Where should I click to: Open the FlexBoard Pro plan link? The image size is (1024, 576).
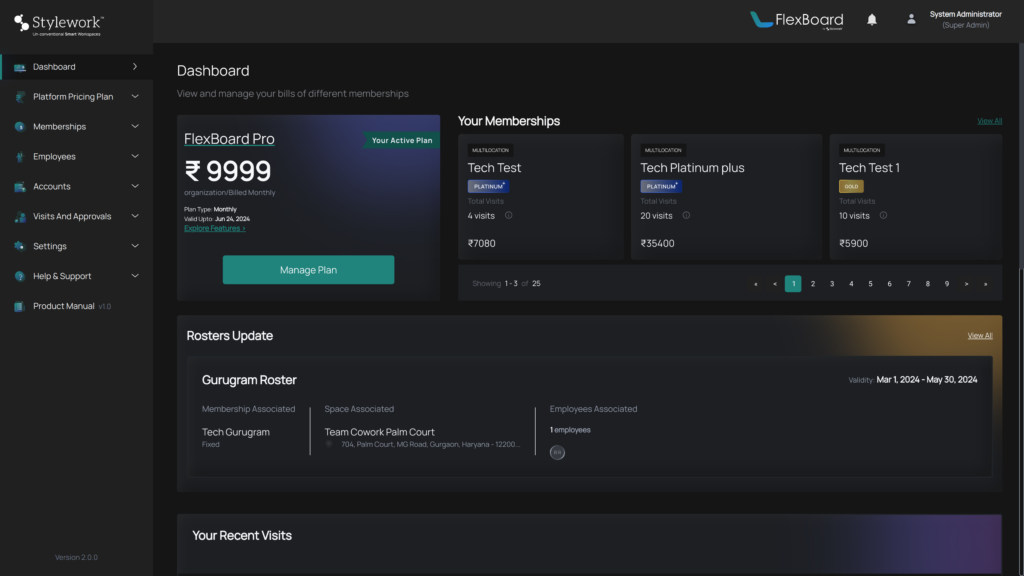[229, 139]
